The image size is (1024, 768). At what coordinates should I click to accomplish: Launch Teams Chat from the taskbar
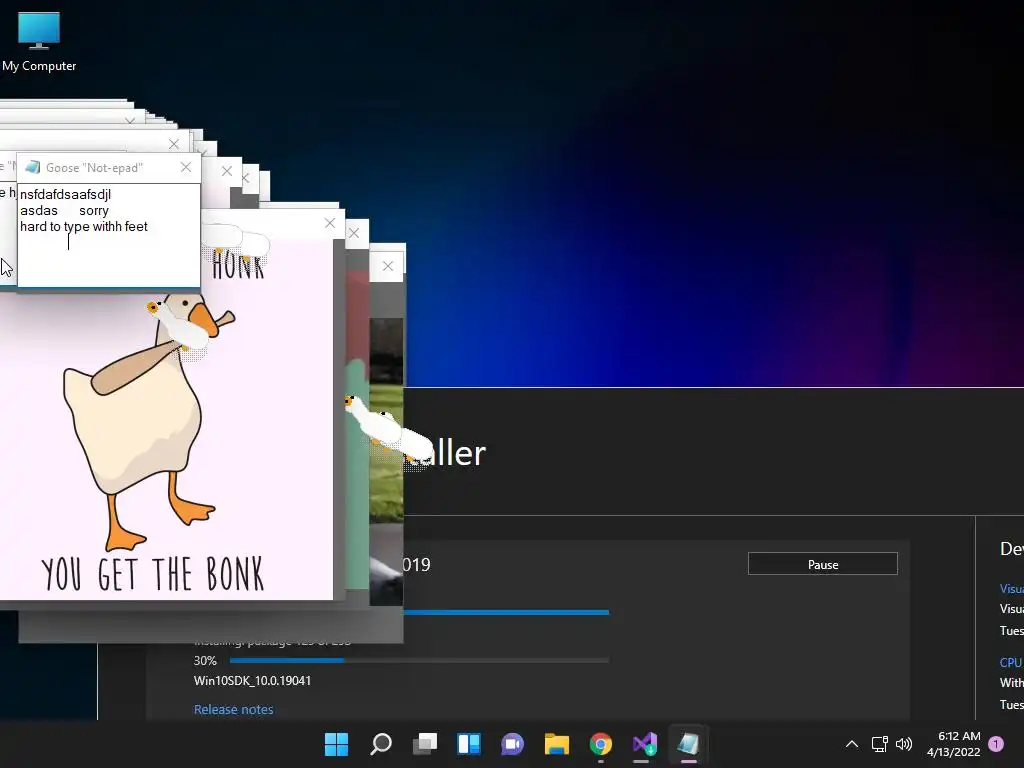coord(513,744)
